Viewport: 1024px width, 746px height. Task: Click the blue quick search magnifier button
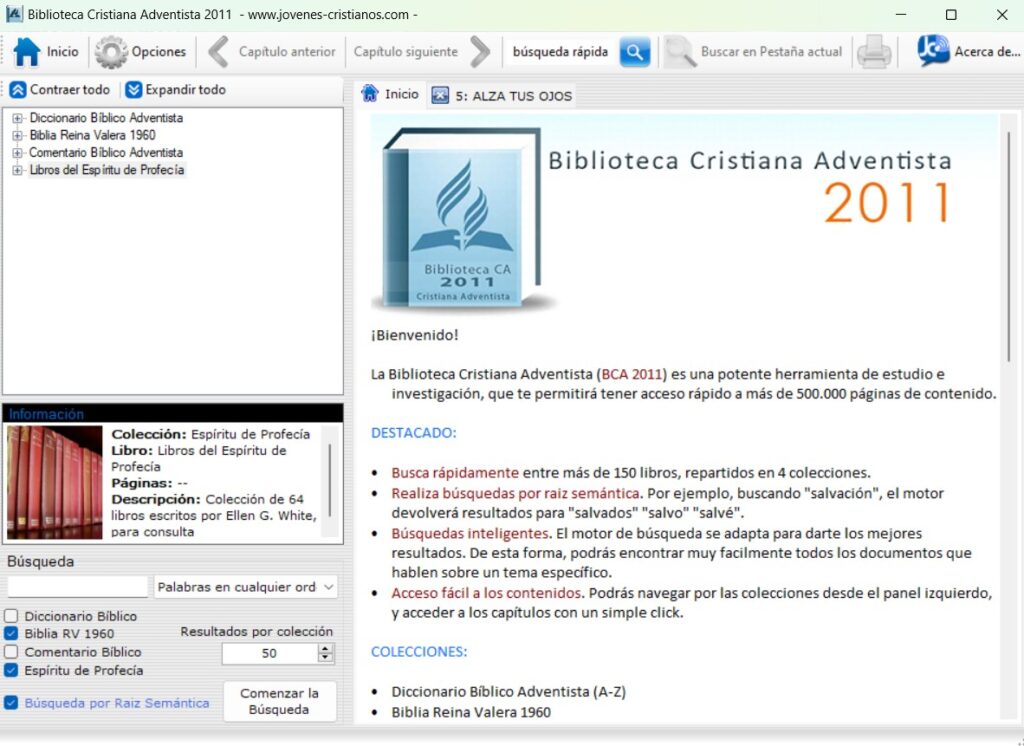pos(635,51)
